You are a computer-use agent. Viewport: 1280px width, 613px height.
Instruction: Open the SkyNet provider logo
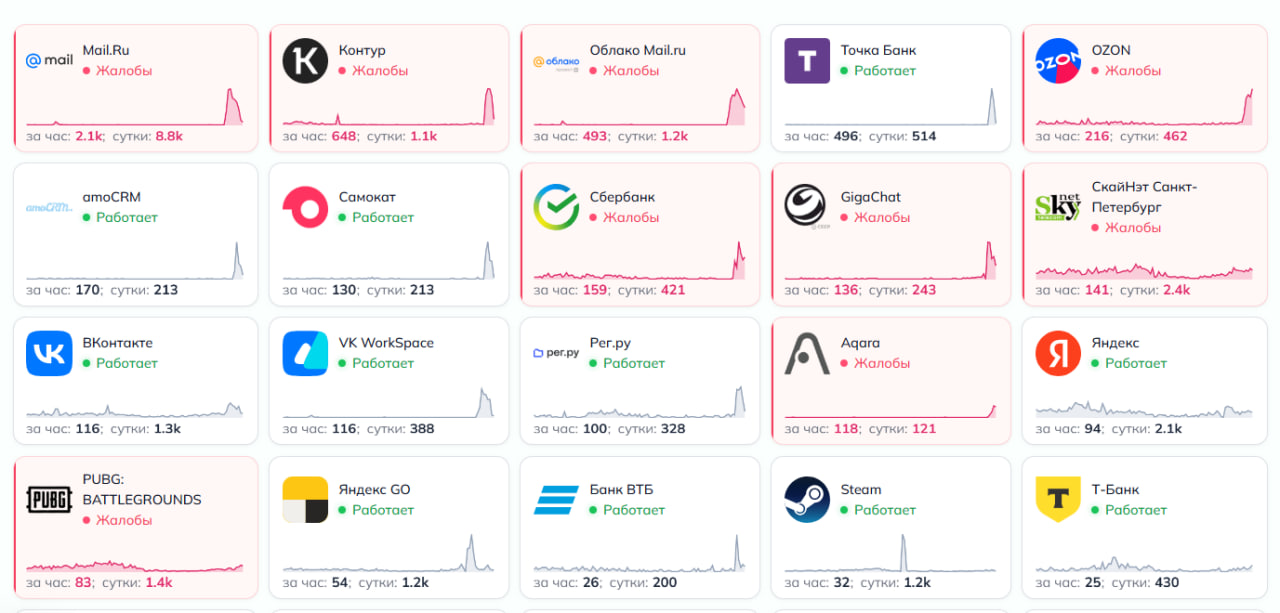[x=1058, y=207]
